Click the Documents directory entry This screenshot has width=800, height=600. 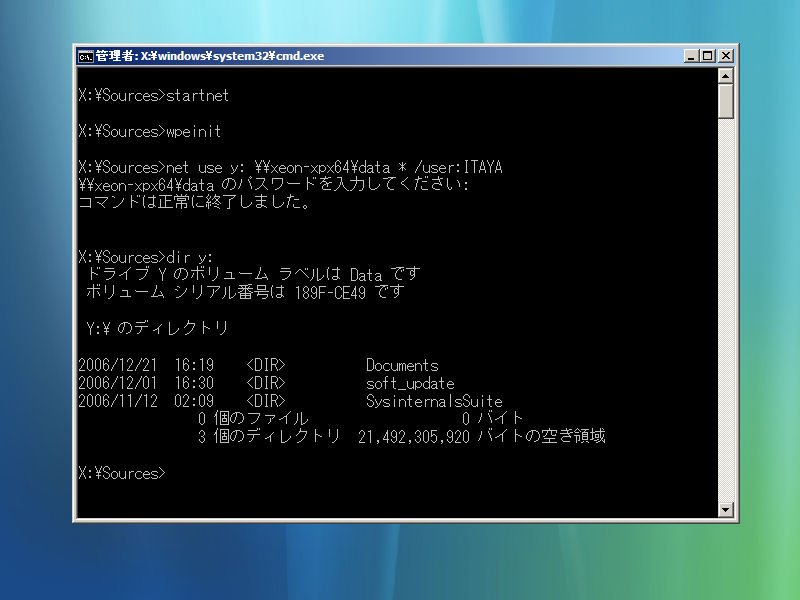point(402,365)
